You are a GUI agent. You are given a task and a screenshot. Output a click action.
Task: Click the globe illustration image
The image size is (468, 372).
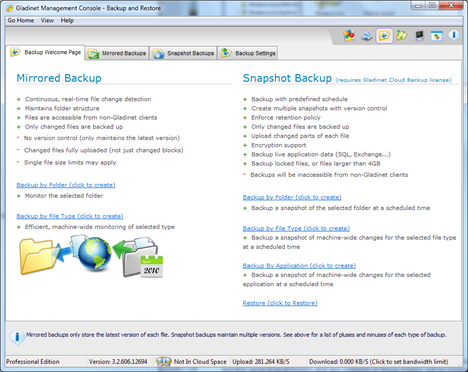click(95, 254)
